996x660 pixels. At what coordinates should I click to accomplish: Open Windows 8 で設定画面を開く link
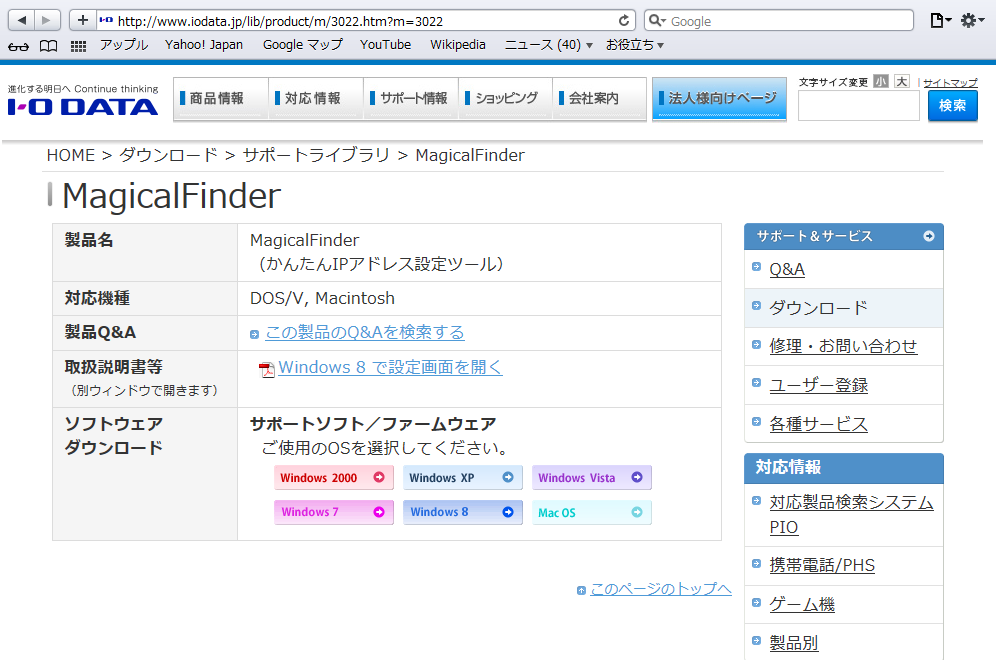(x=390, y=367)
